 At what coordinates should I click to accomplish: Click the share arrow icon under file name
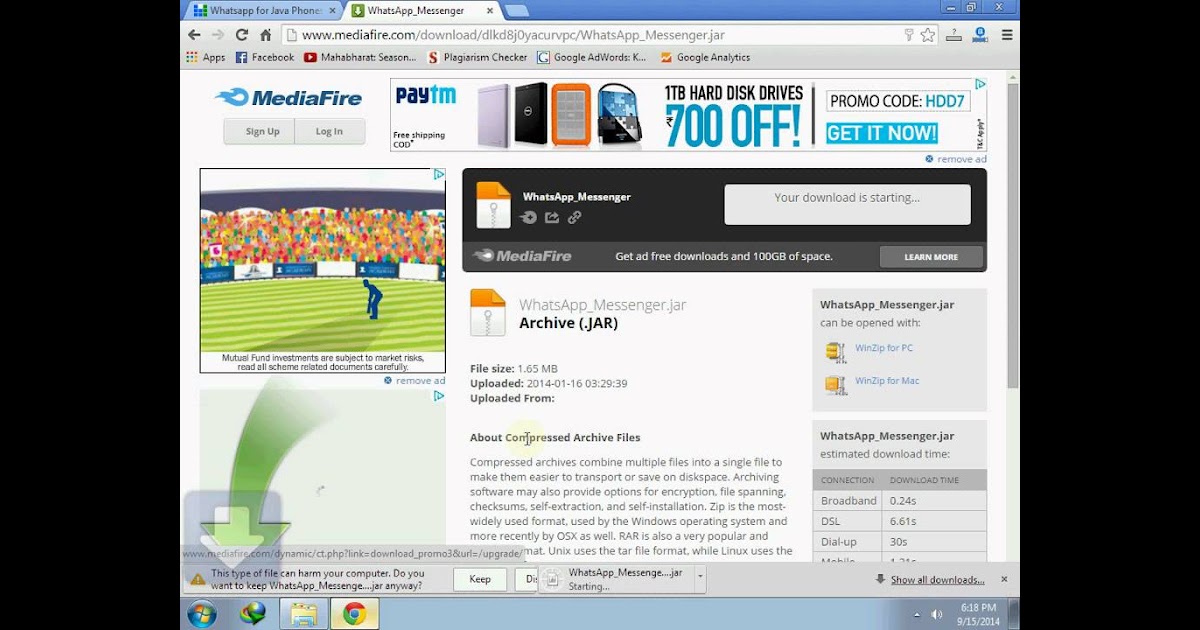click(x=552, y=217)
